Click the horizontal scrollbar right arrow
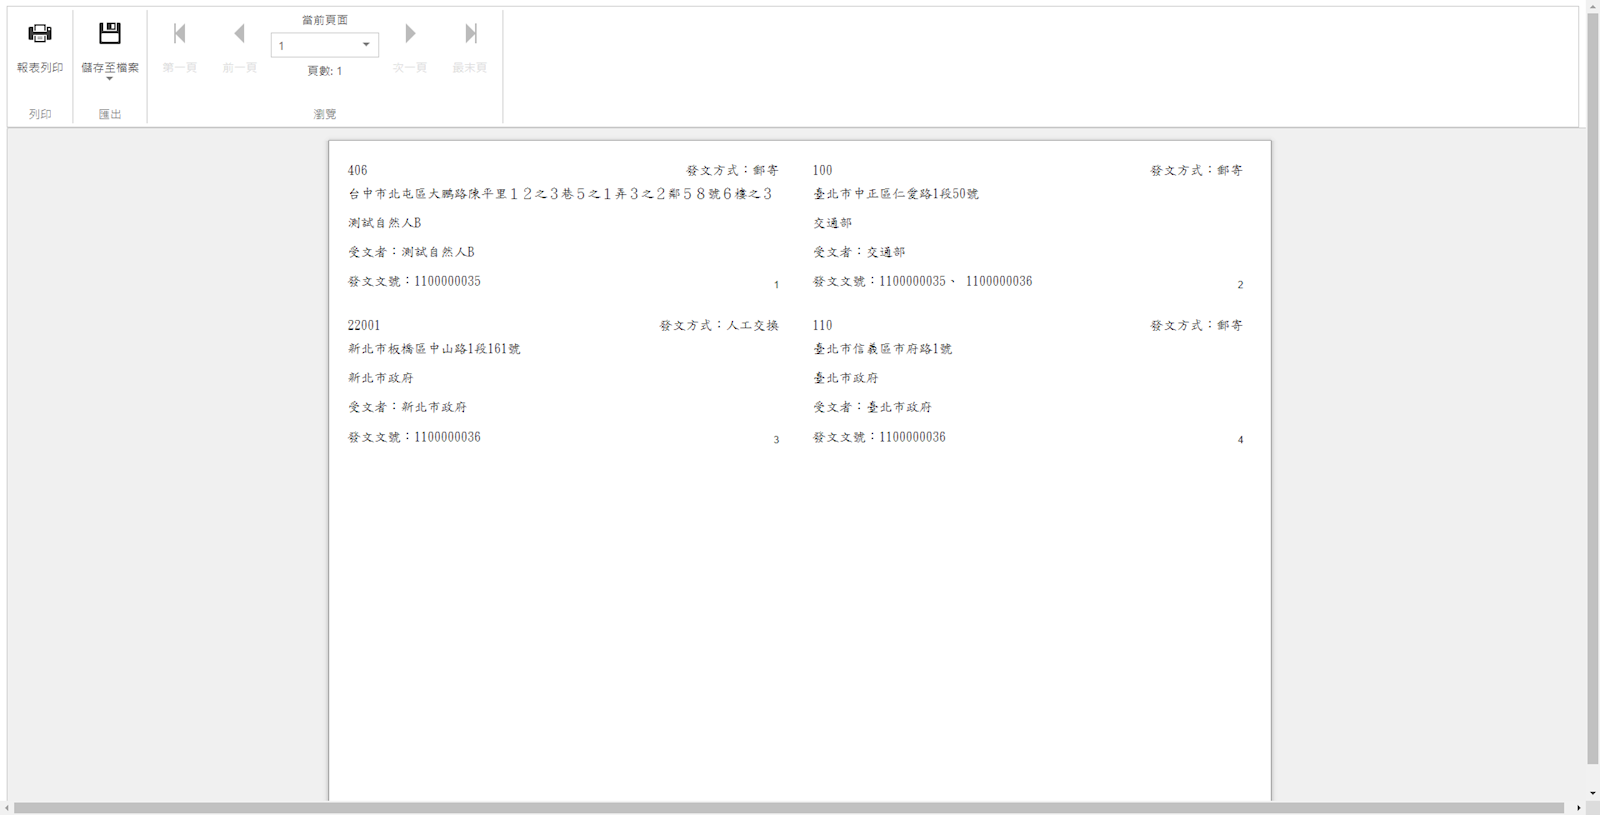Image resolution: width=1600 pixels, height=815 pixels. [1578, 808]
